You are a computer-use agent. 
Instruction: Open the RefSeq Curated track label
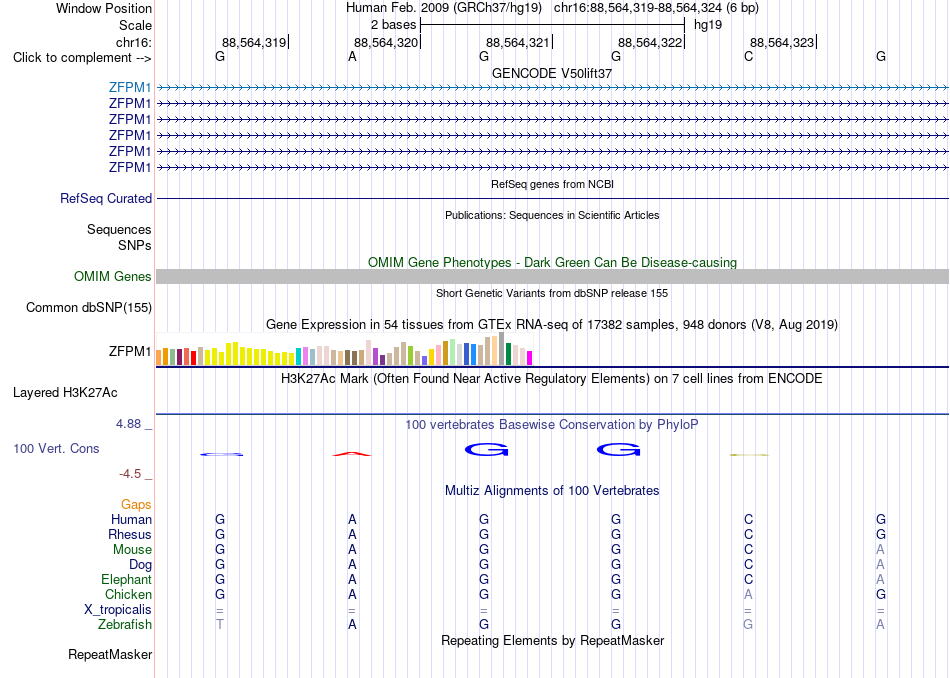point(106,198)
